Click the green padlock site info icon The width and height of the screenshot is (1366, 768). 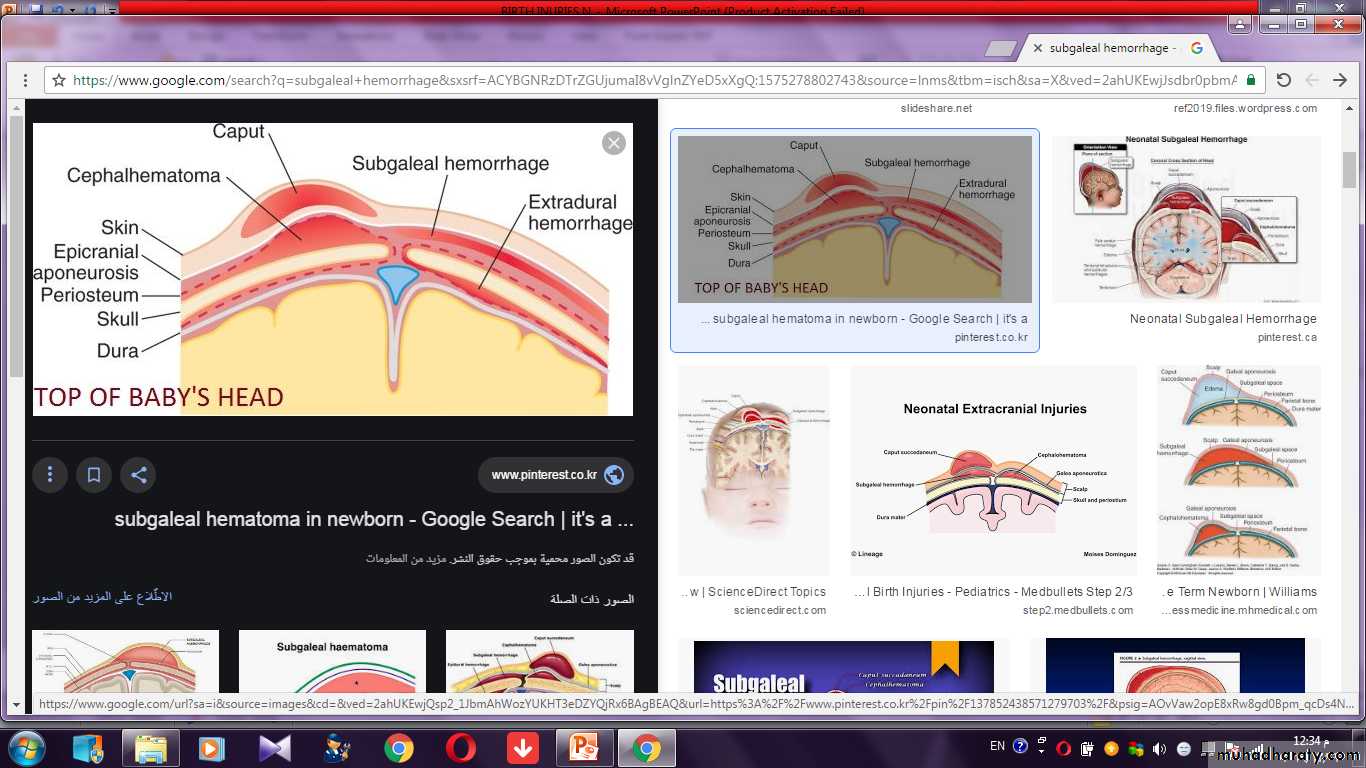[1250, 80]
